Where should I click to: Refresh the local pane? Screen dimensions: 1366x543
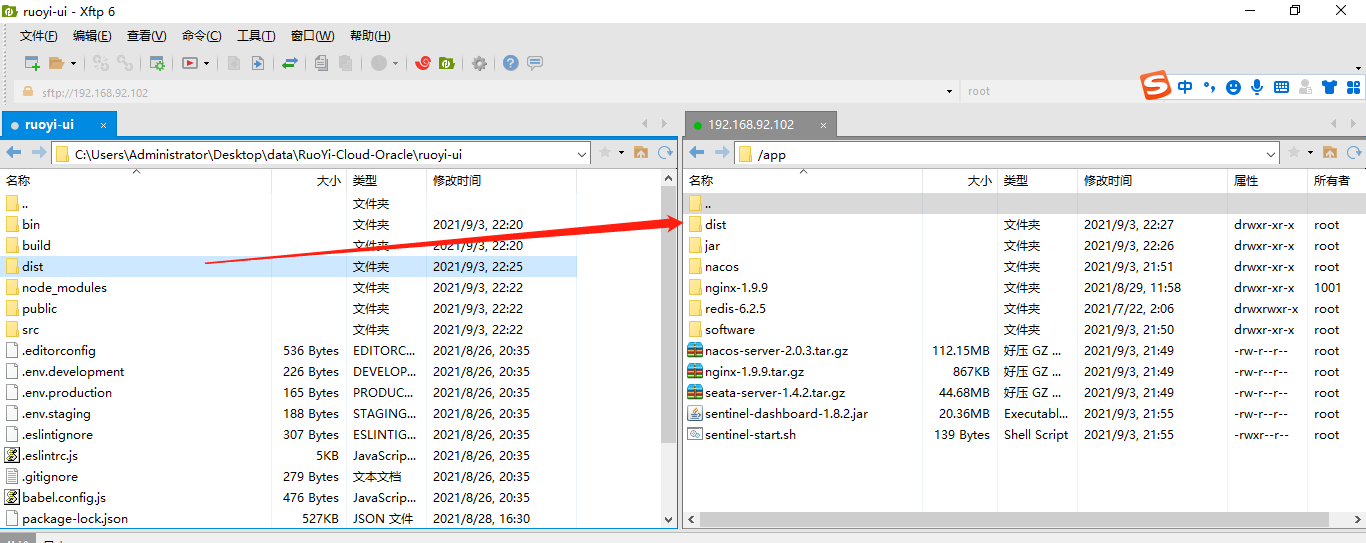[665, 153]
